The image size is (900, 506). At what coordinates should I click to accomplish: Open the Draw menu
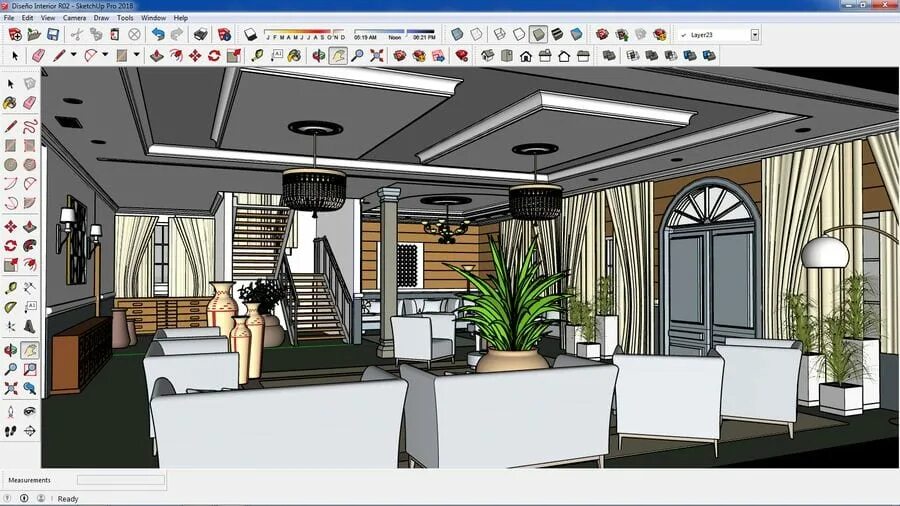click(x=101, y=18)
